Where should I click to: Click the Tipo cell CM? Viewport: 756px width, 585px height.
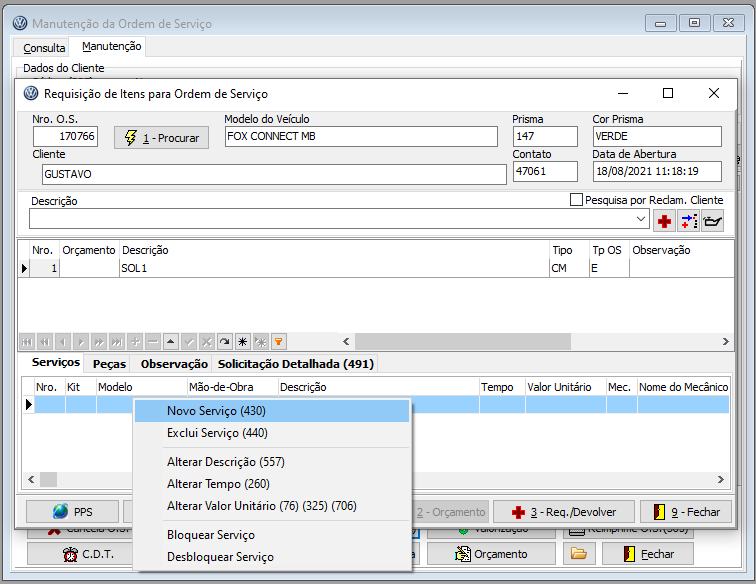(x=569, y=269)
